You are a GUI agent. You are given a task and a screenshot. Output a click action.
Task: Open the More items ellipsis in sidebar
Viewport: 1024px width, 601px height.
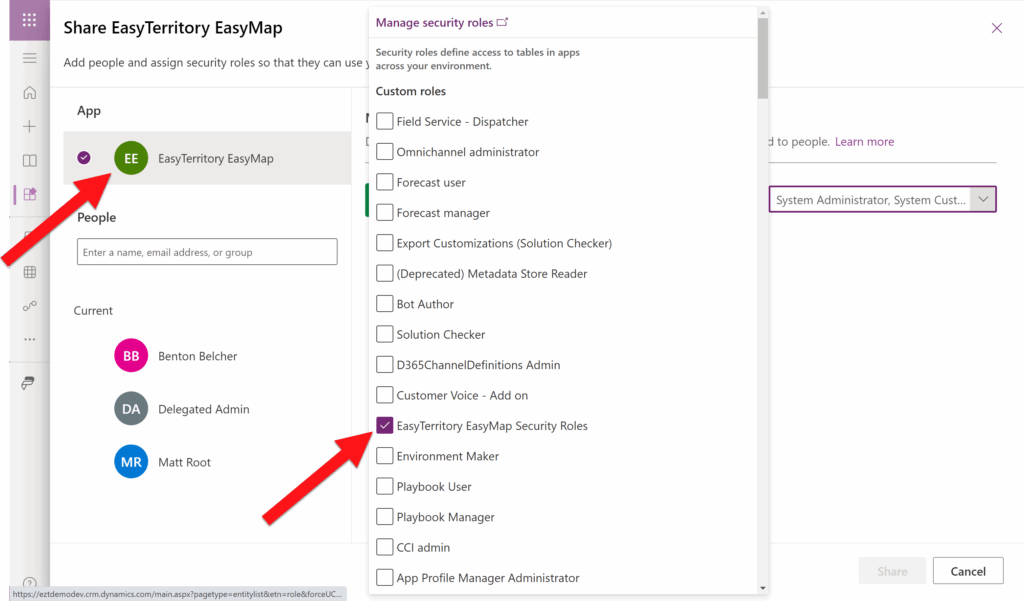click(29, 338)
